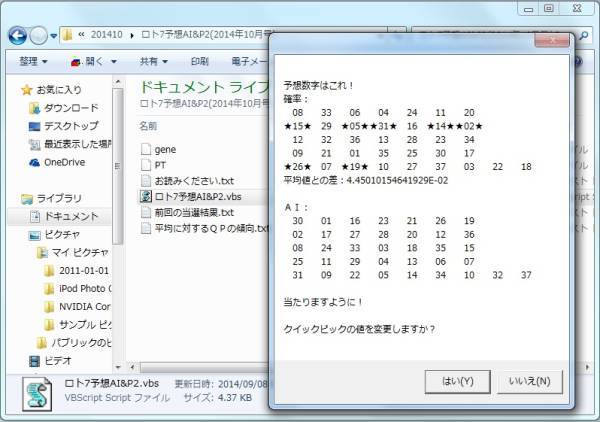Select ピクチャ library in navigation pane

pyautogui.click(x=62, y=235)
